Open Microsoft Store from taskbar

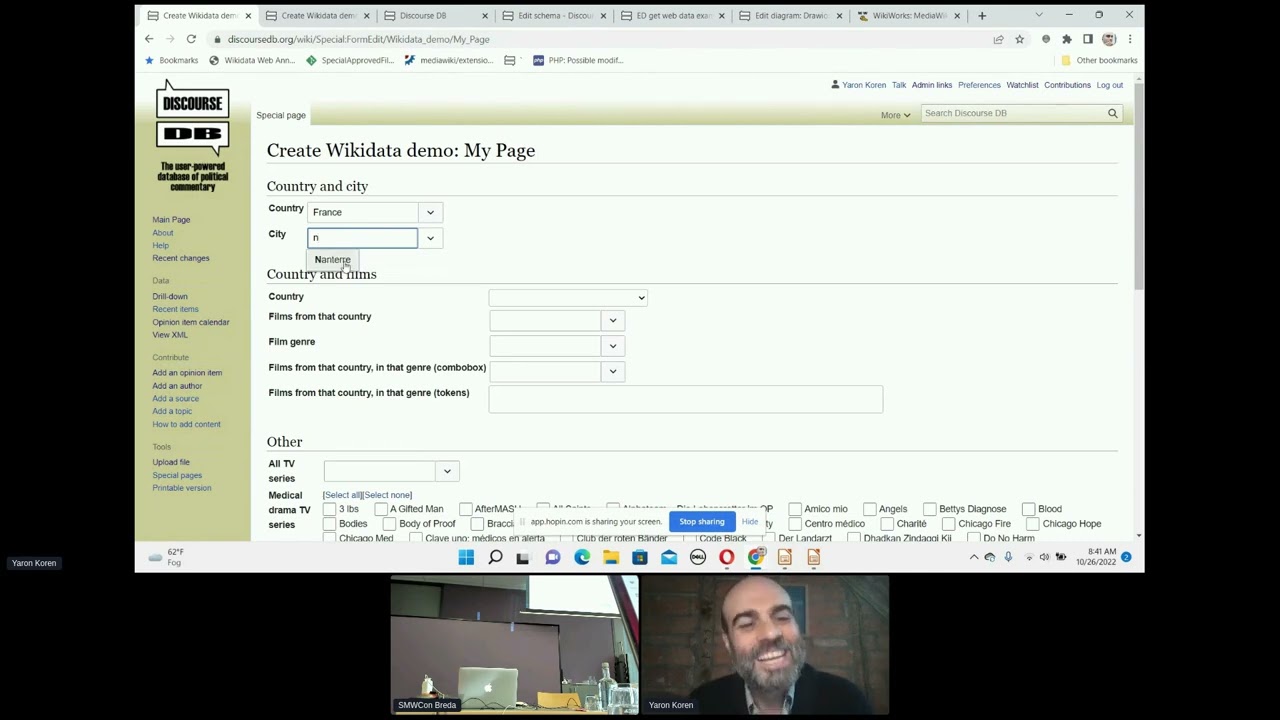(640, 557)
